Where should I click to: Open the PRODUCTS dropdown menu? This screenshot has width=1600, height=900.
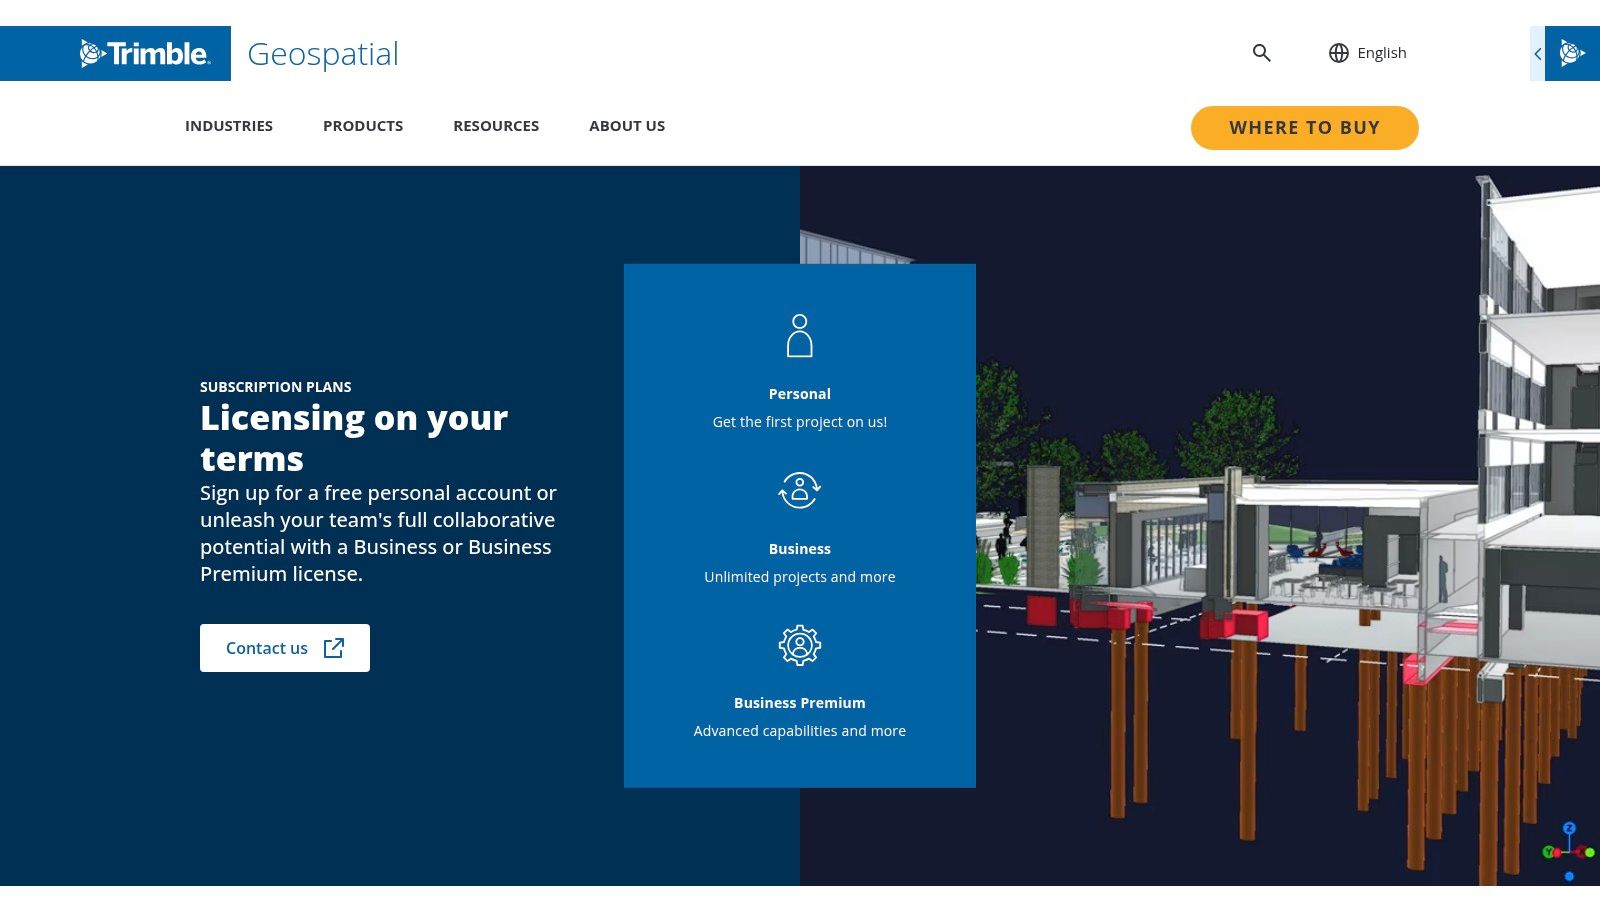tap(362, 126)
